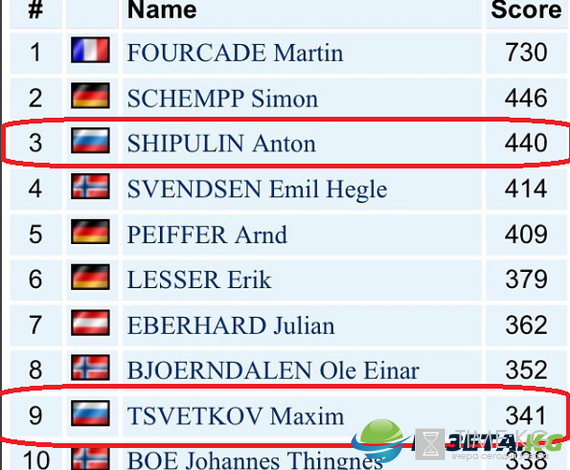570x470 pixels.
Task: Open SCHEMPP Simon athlete link
Action: tap(222, 99)
